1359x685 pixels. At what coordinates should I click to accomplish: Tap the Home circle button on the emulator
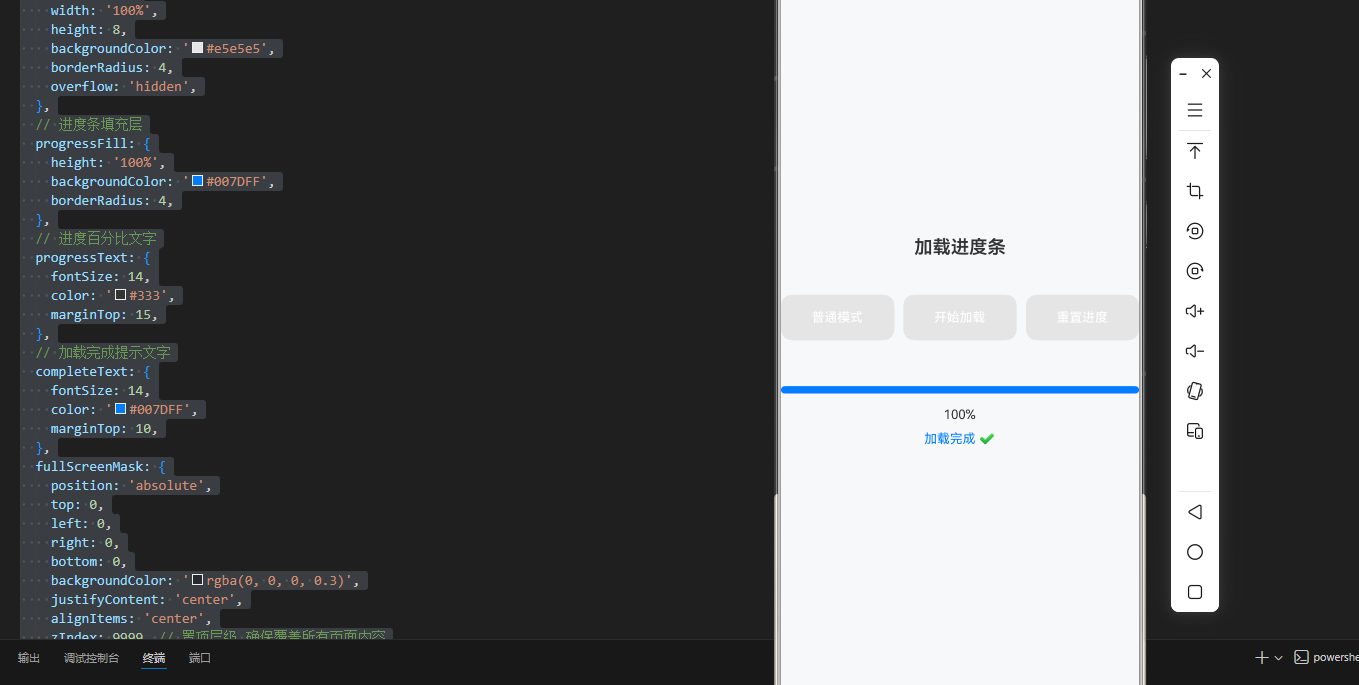[x=1194, y=551]
